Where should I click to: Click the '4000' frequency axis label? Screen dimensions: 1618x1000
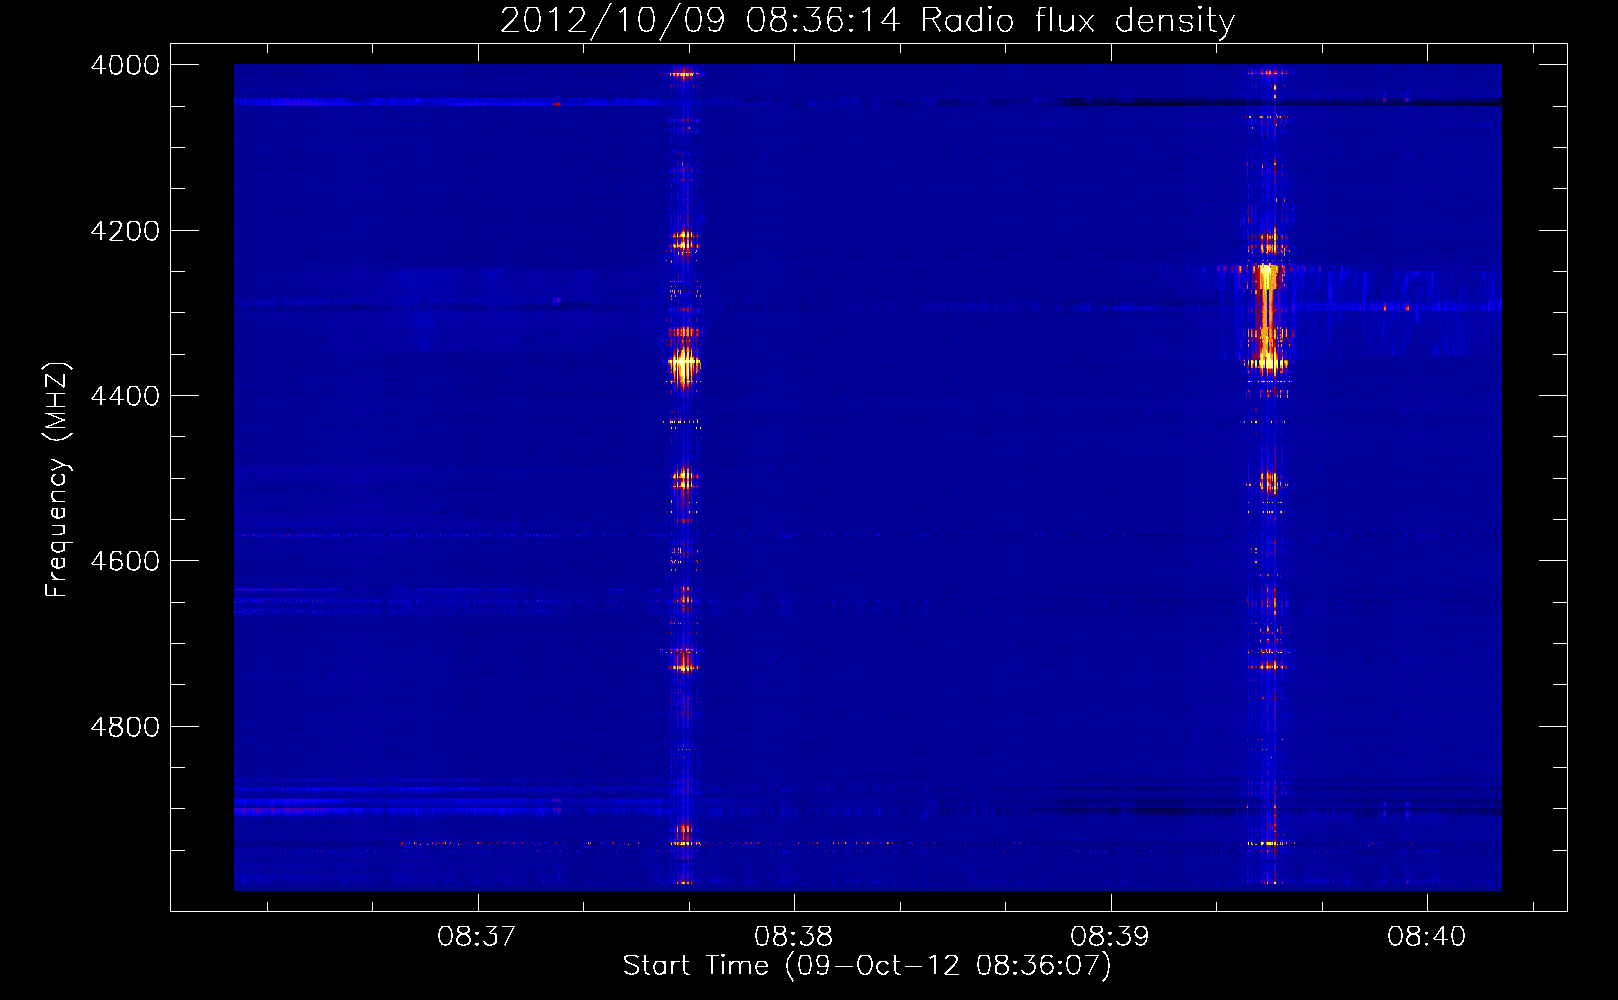point(125,65)
